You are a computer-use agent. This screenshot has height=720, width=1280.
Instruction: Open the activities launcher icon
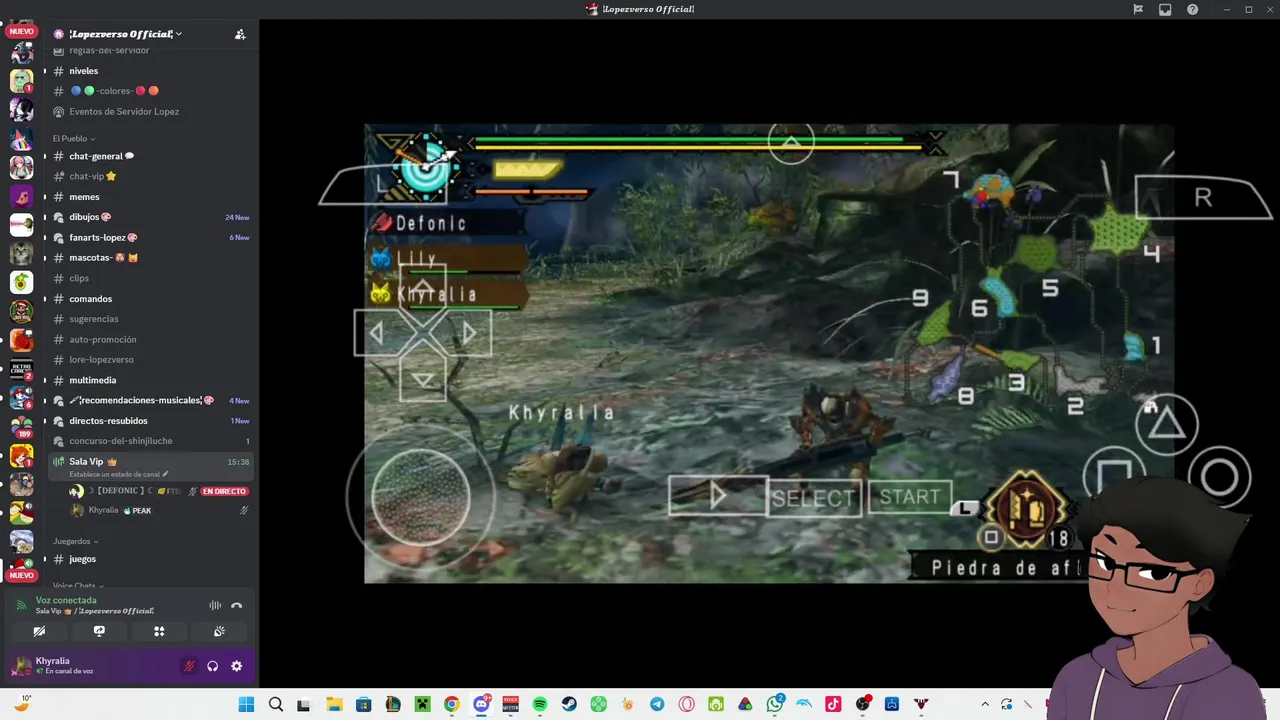pos(159,631)
